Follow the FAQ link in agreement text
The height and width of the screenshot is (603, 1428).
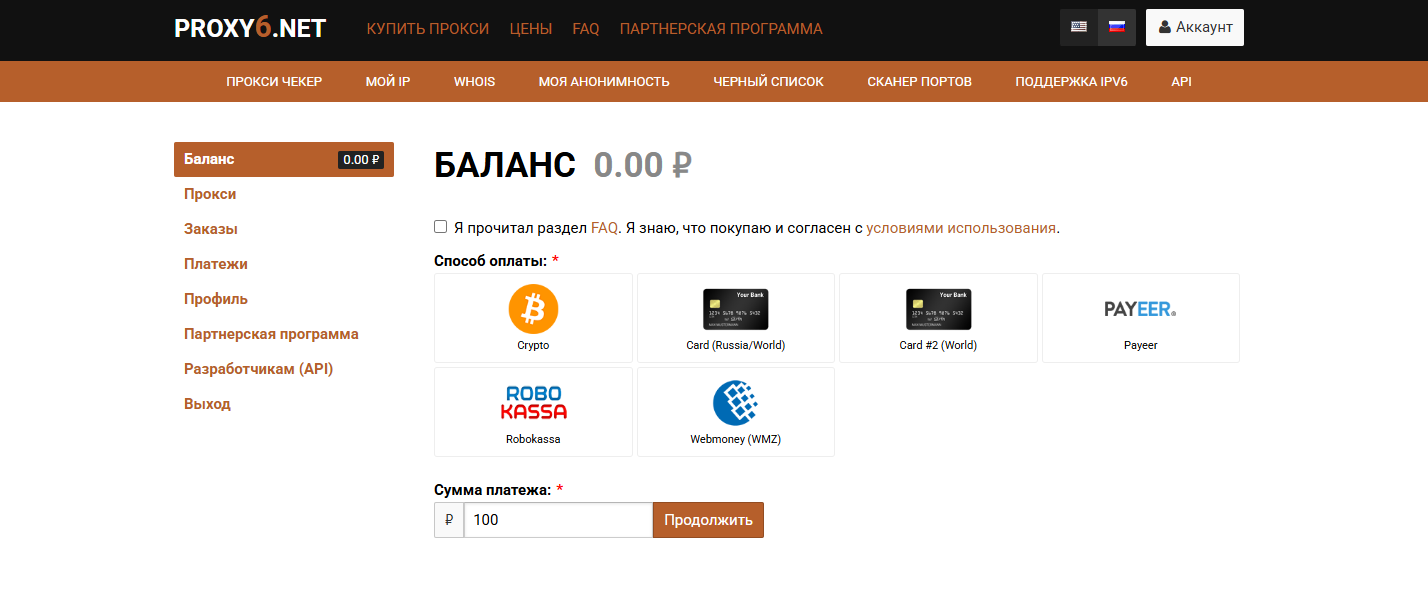point(605,228)
